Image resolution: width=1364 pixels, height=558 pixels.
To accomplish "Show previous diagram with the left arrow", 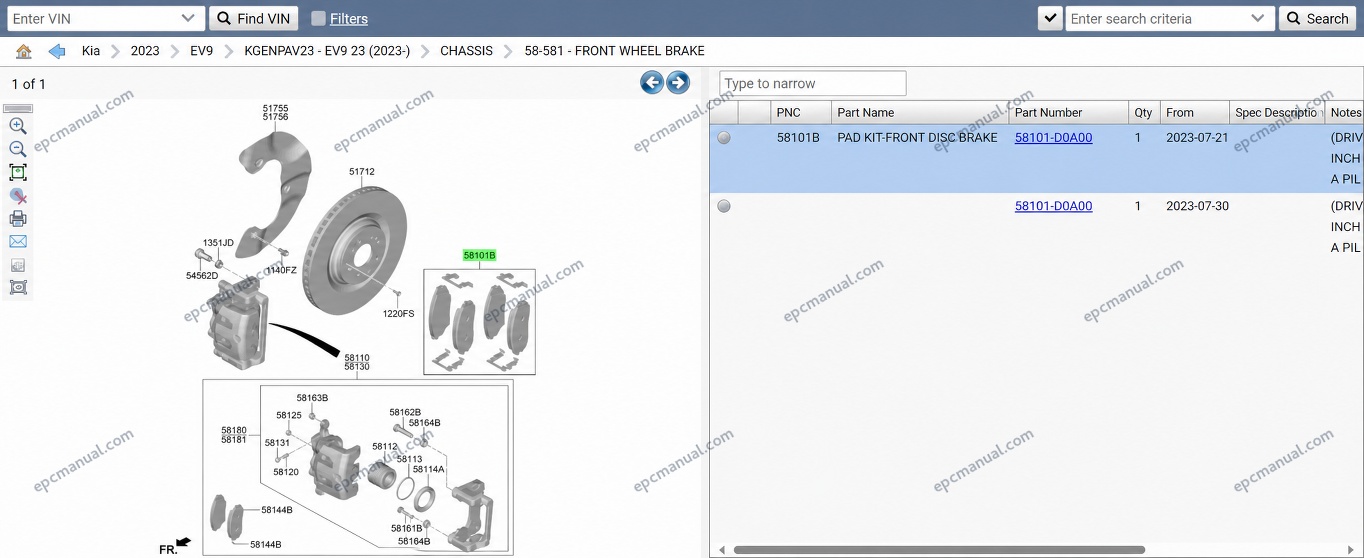I will [652, 83].
